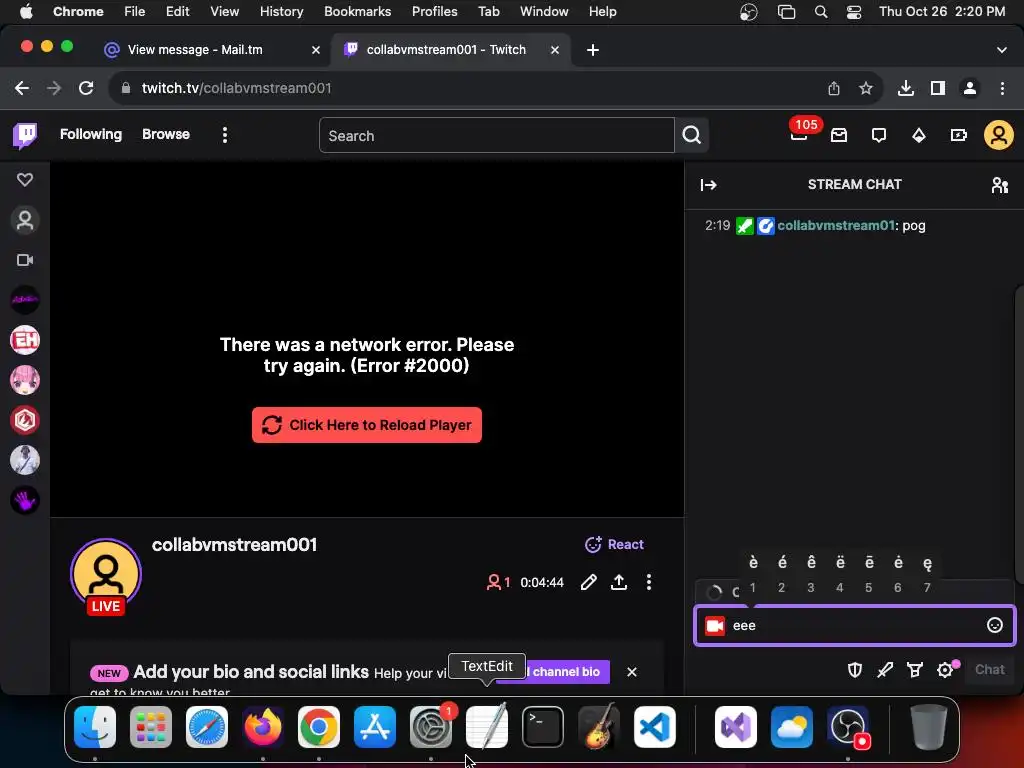Toggle Chrome side panel

[x=938, y=88]
